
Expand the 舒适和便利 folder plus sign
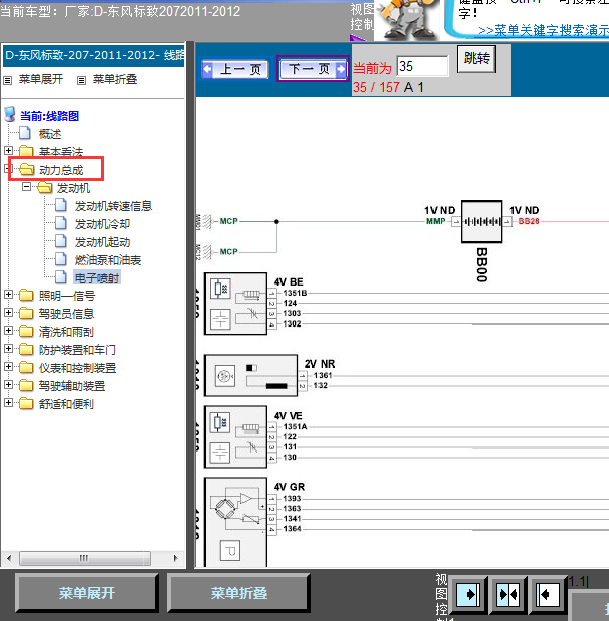[x=8, y=402]
